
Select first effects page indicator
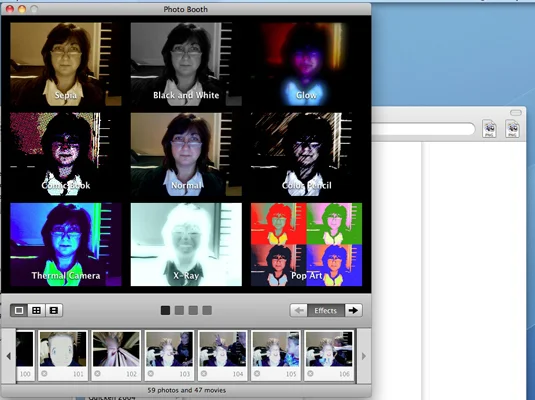click(165, 310)
